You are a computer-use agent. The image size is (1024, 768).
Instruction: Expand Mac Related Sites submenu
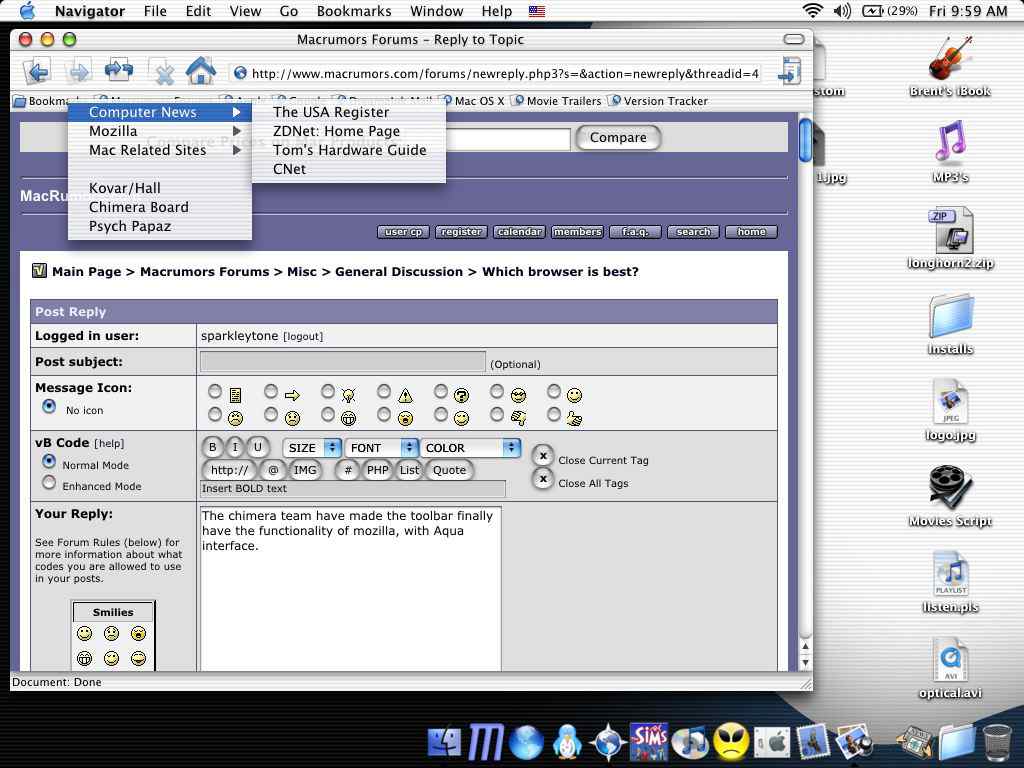point(160,150)
